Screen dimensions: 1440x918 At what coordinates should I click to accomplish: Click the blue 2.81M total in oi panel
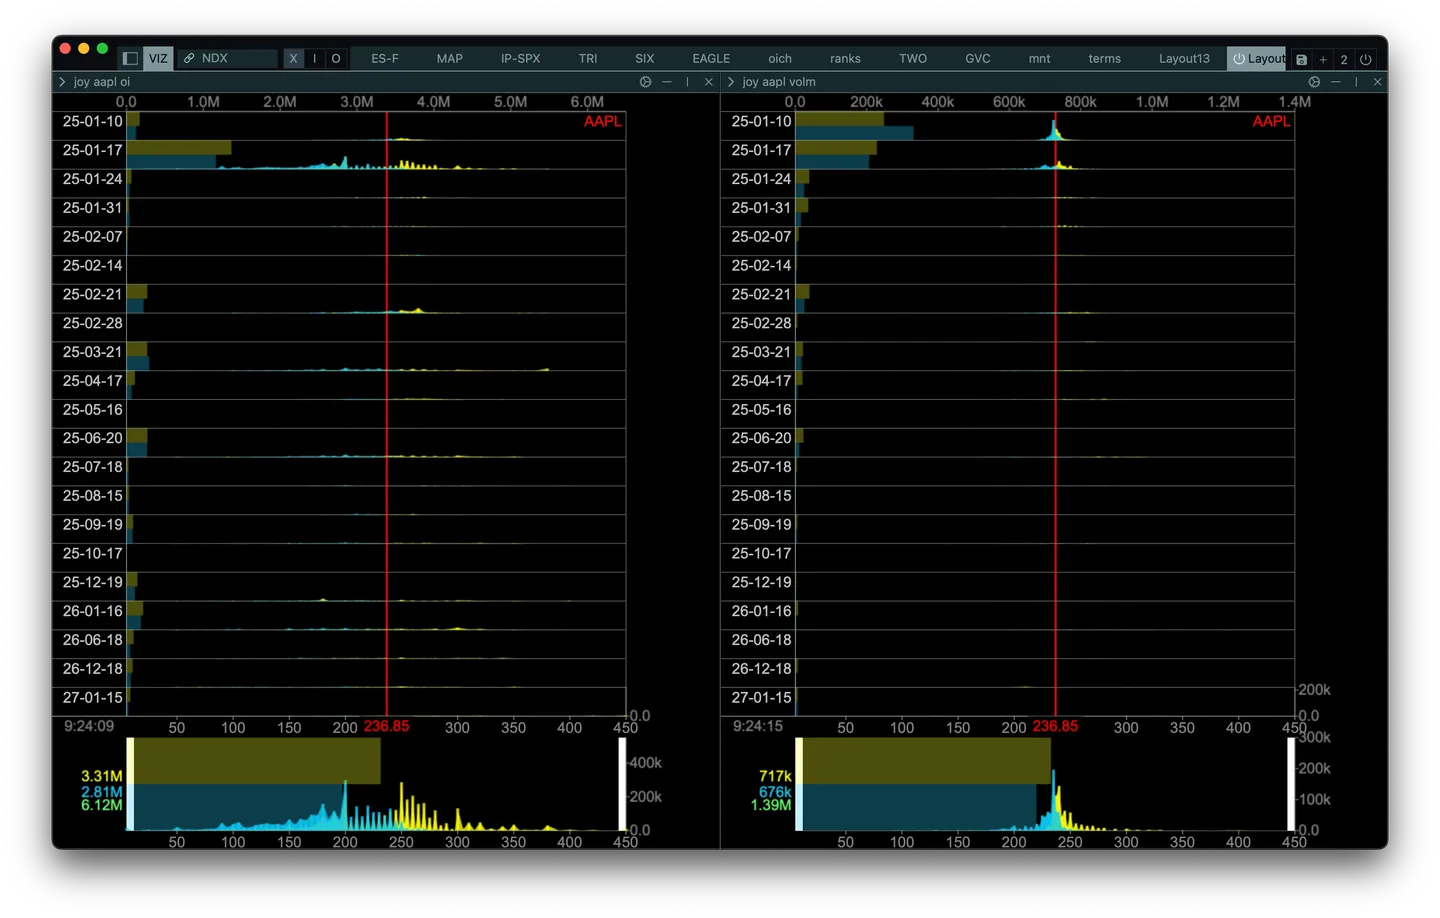pyautogui.click(x=102, y=791)
